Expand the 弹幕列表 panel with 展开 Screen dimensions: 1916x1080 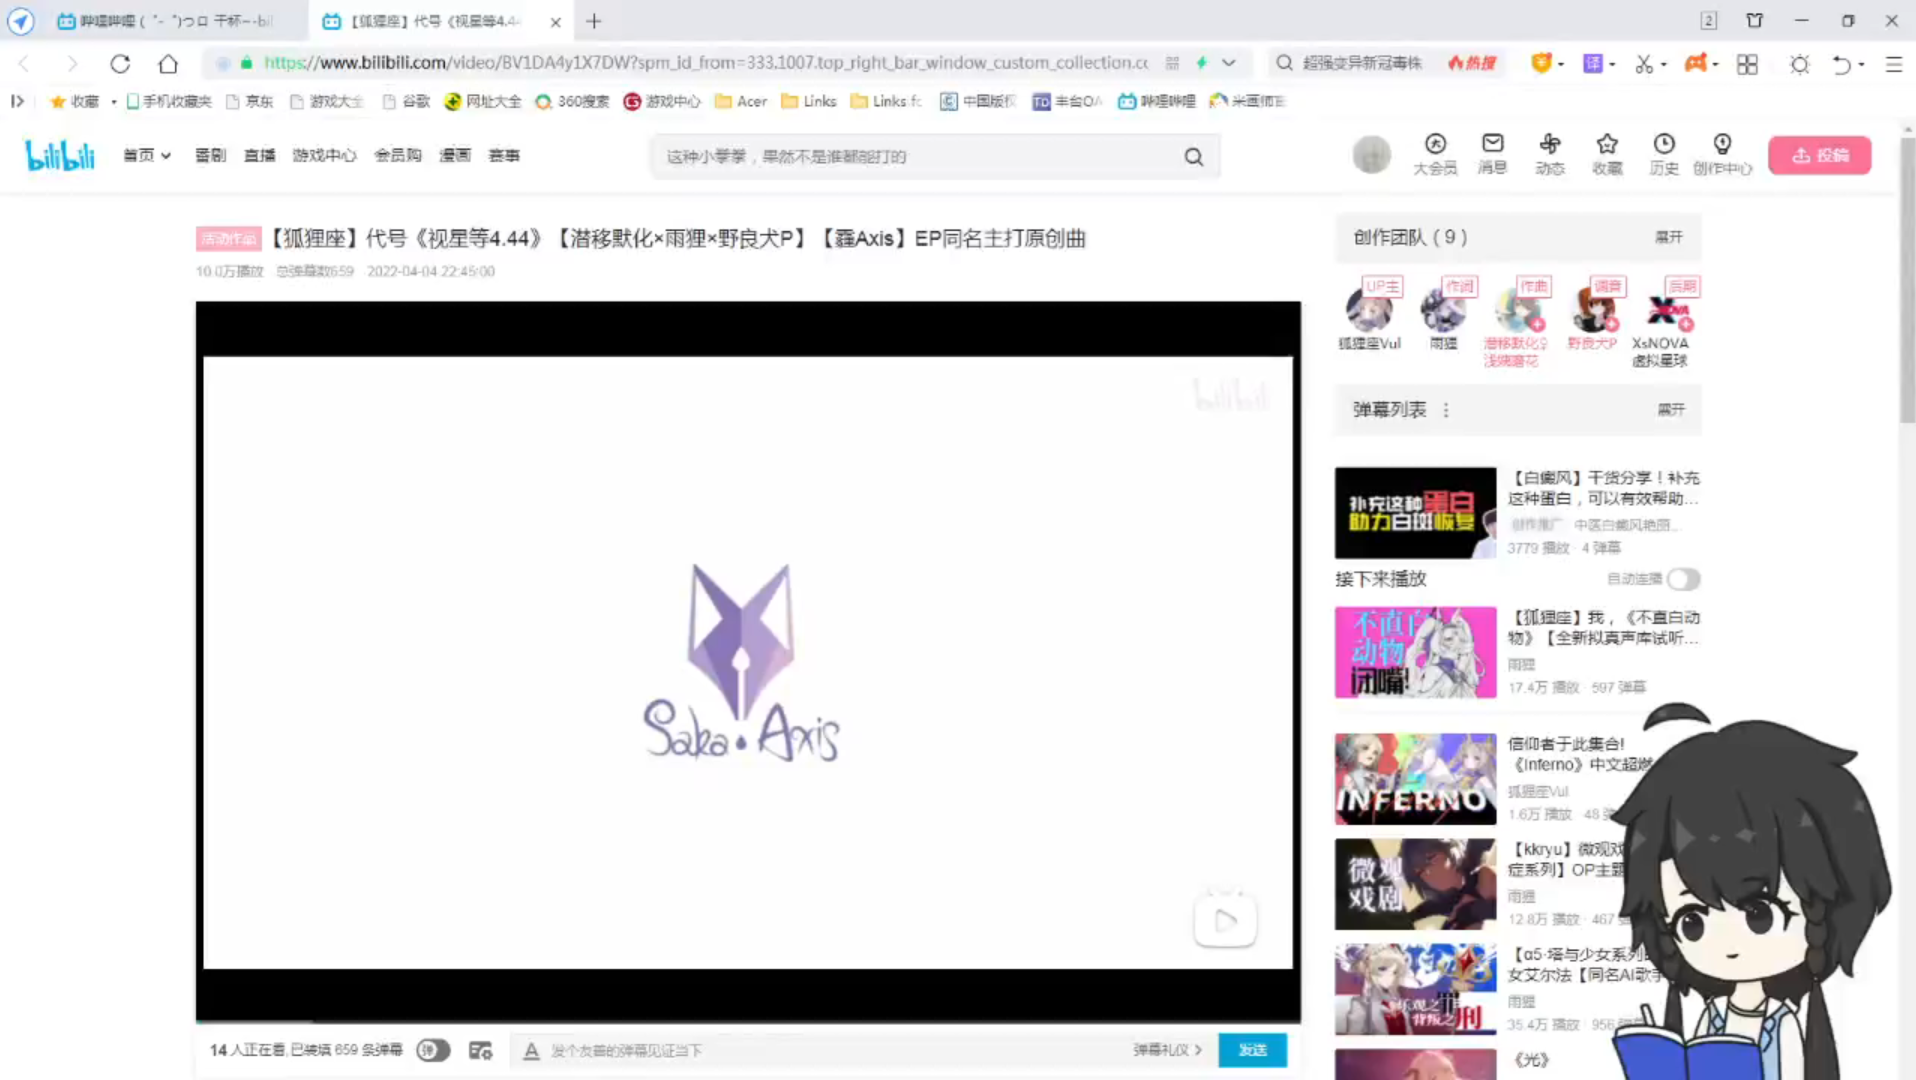point(1670,410)
